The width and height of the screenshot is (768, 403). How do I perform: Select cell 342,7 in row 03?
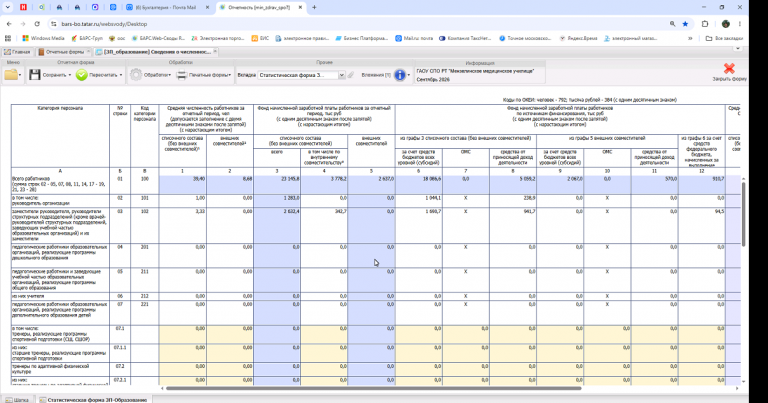click(324, 225)
